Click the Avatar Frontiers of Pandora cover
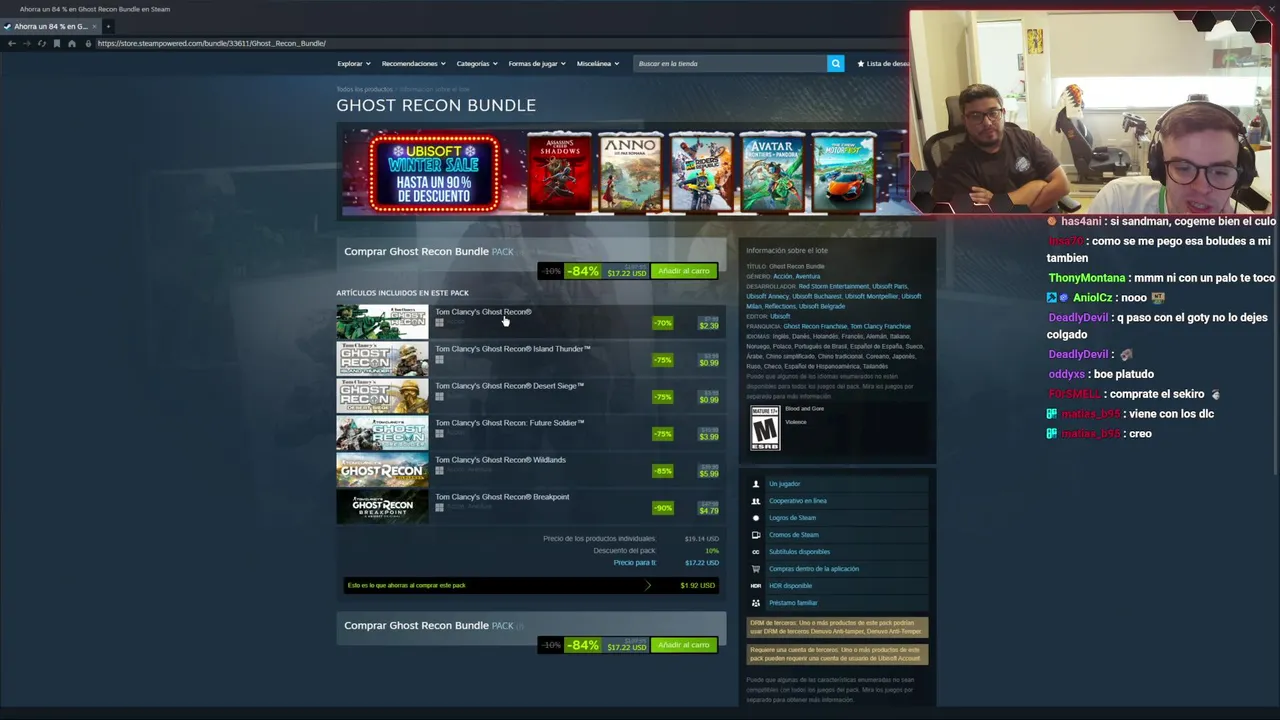1280x720 pixels. [772, 172]
